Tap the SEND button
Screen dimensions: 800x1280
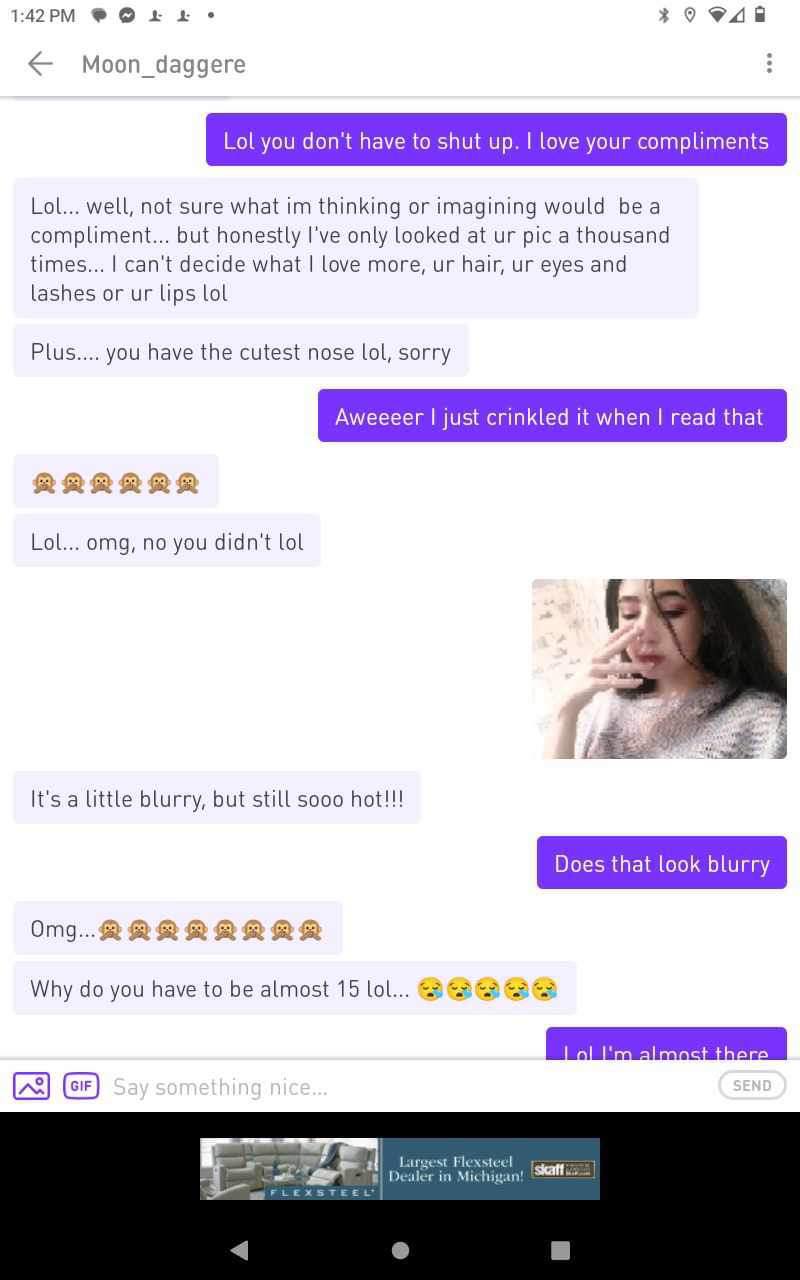752,1085
